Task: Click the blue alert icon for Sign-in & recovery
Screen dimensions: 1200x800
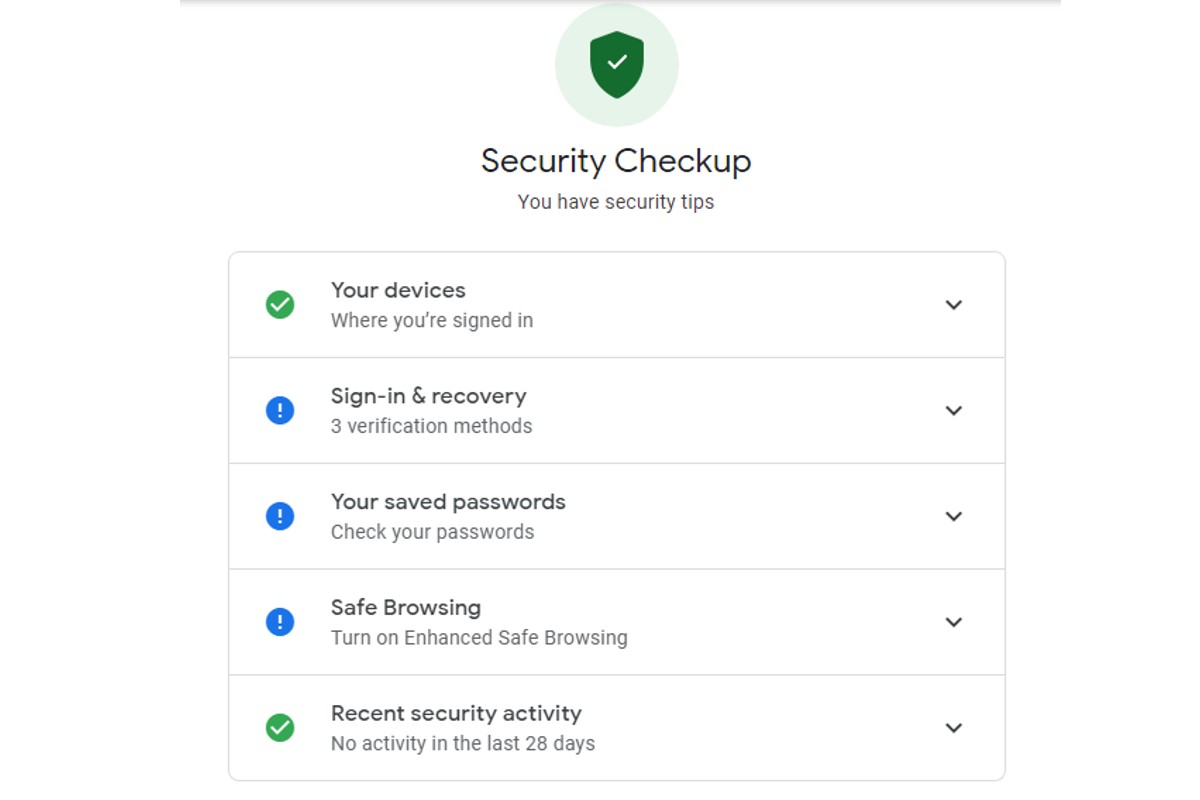Action: pos(280,410)
